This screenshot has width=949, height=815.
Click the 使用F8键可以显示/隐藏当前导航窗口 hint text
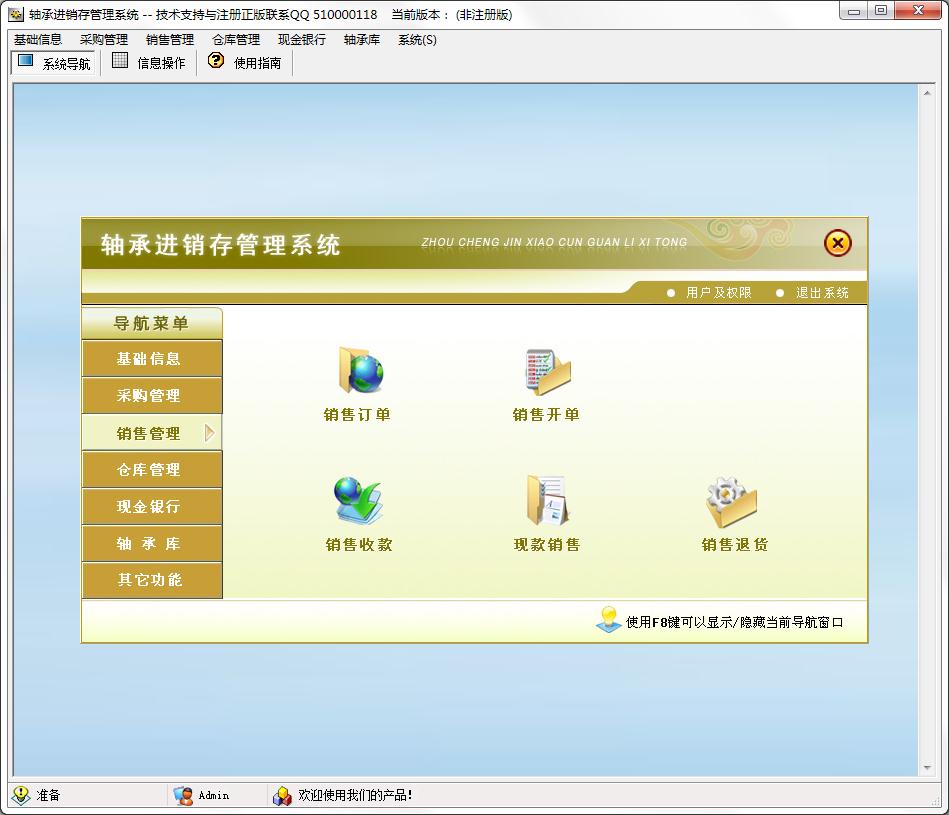(734, 622)
